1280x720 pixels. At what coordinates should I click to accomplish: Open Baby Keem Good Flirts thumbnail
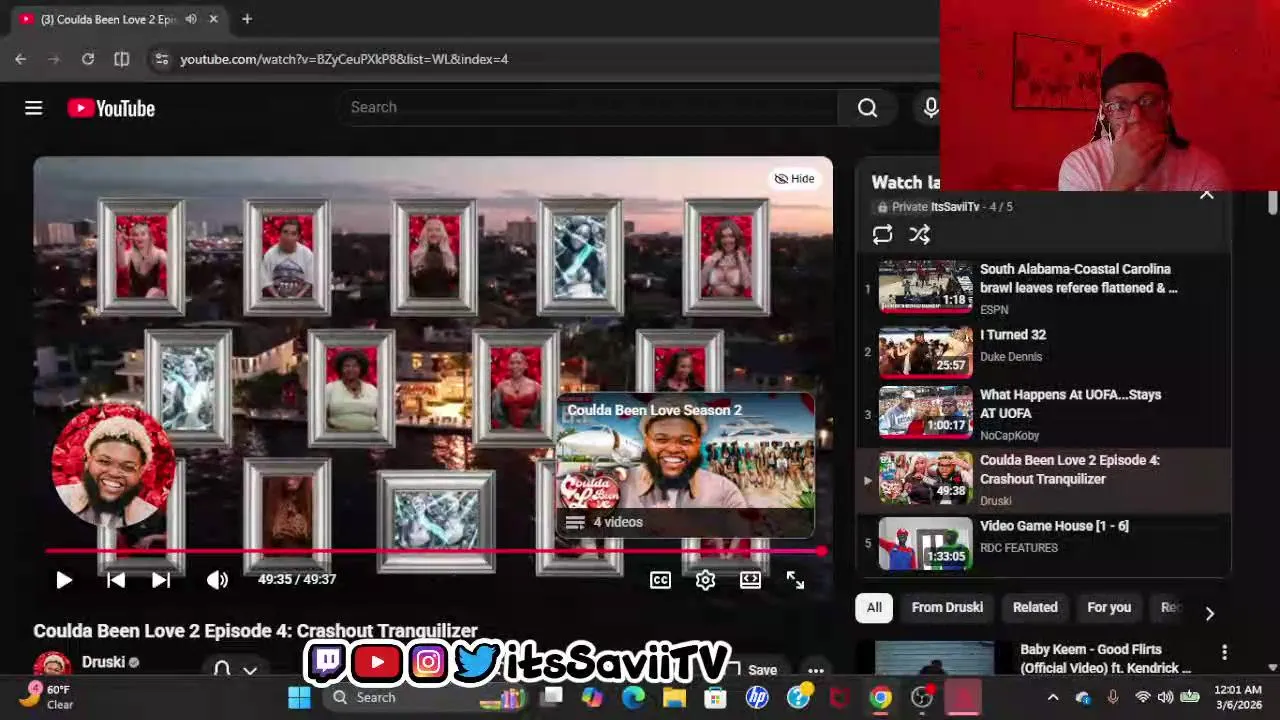click(x=935, y=659)
